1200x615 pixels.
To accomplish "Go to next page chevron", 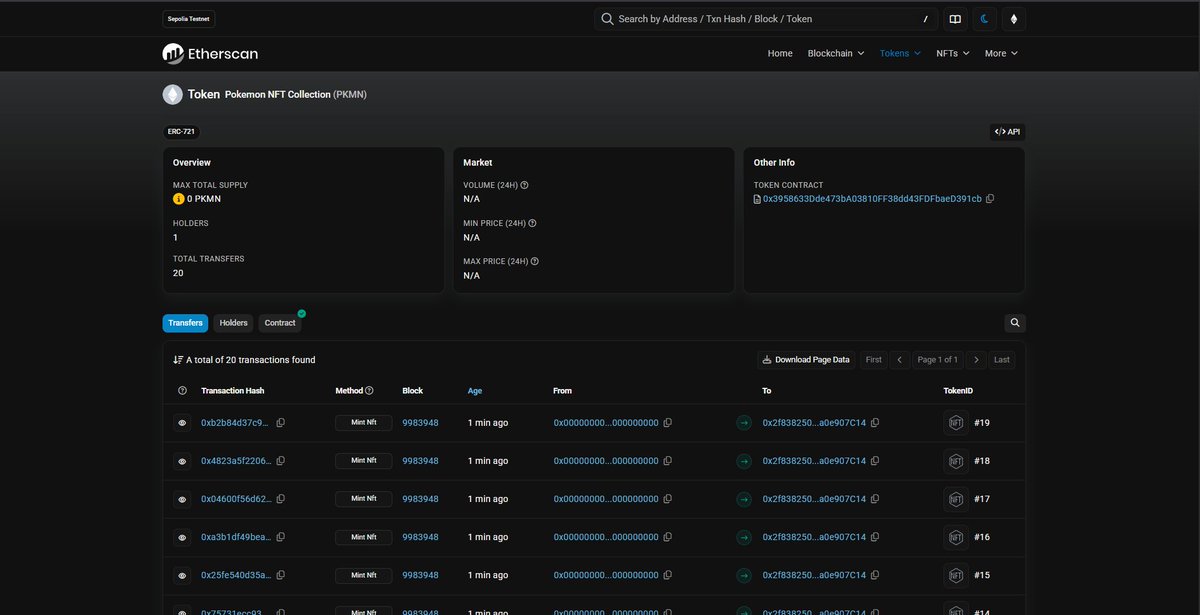I will [x=976, y=360].
